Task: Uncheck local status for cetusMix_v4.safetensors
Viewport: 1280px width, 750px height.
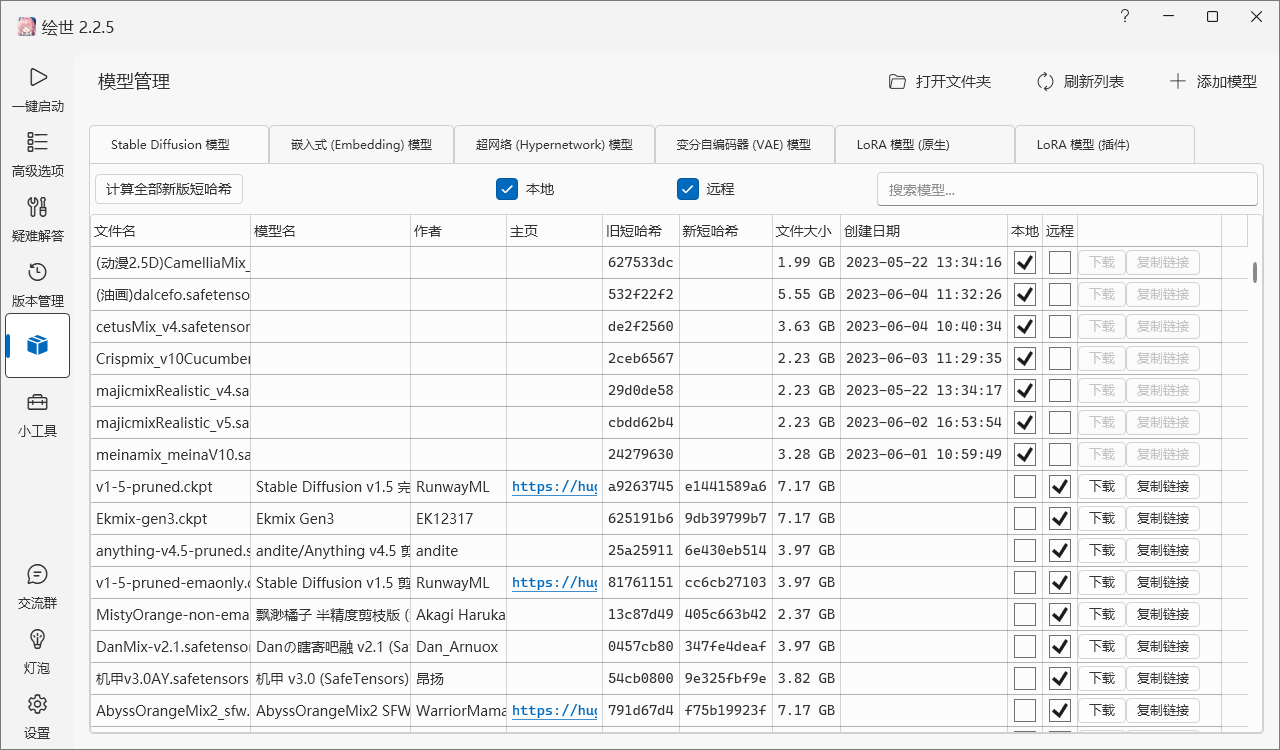Action: tap(1024, 326)
